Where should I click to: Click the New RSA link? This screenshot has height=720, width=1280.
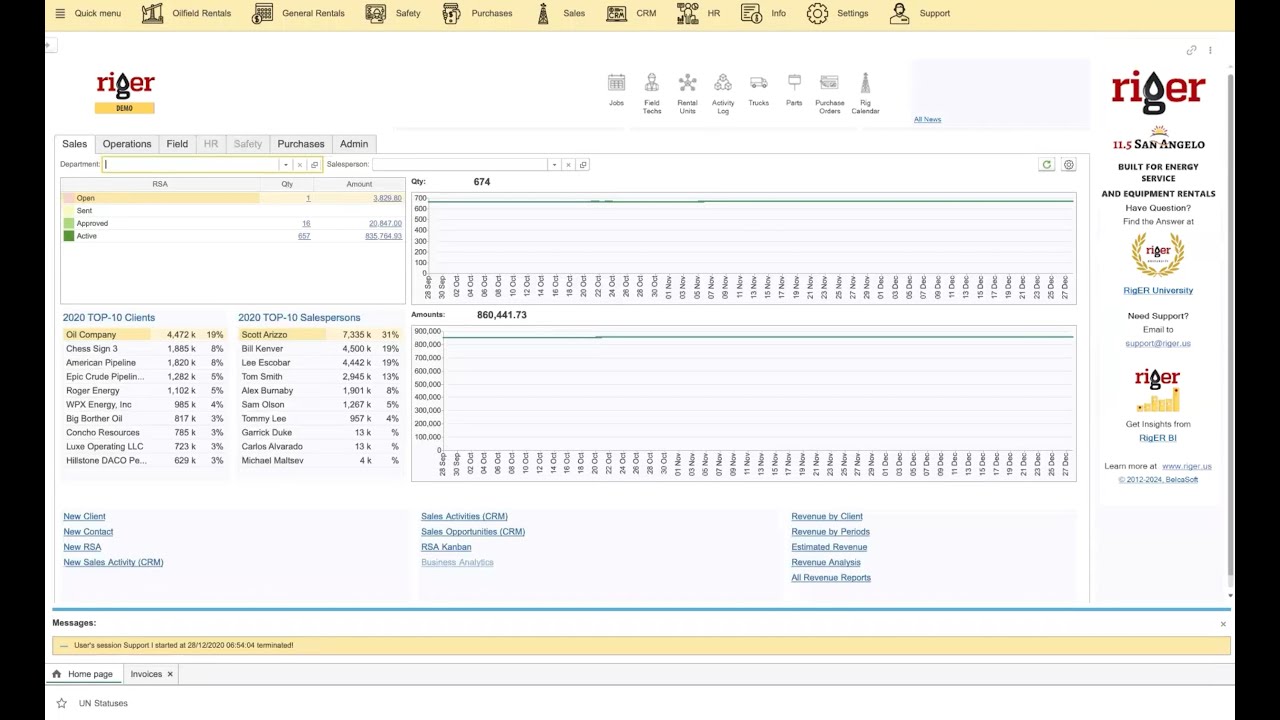coord(82,547)
